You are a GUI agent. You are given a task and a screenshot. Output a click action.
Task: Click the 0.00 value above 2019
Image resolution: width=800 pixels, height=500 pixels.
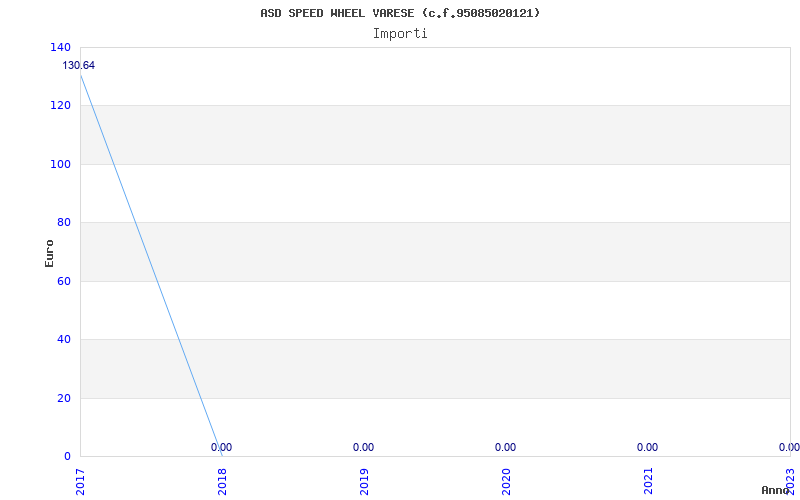coord(363,447)
